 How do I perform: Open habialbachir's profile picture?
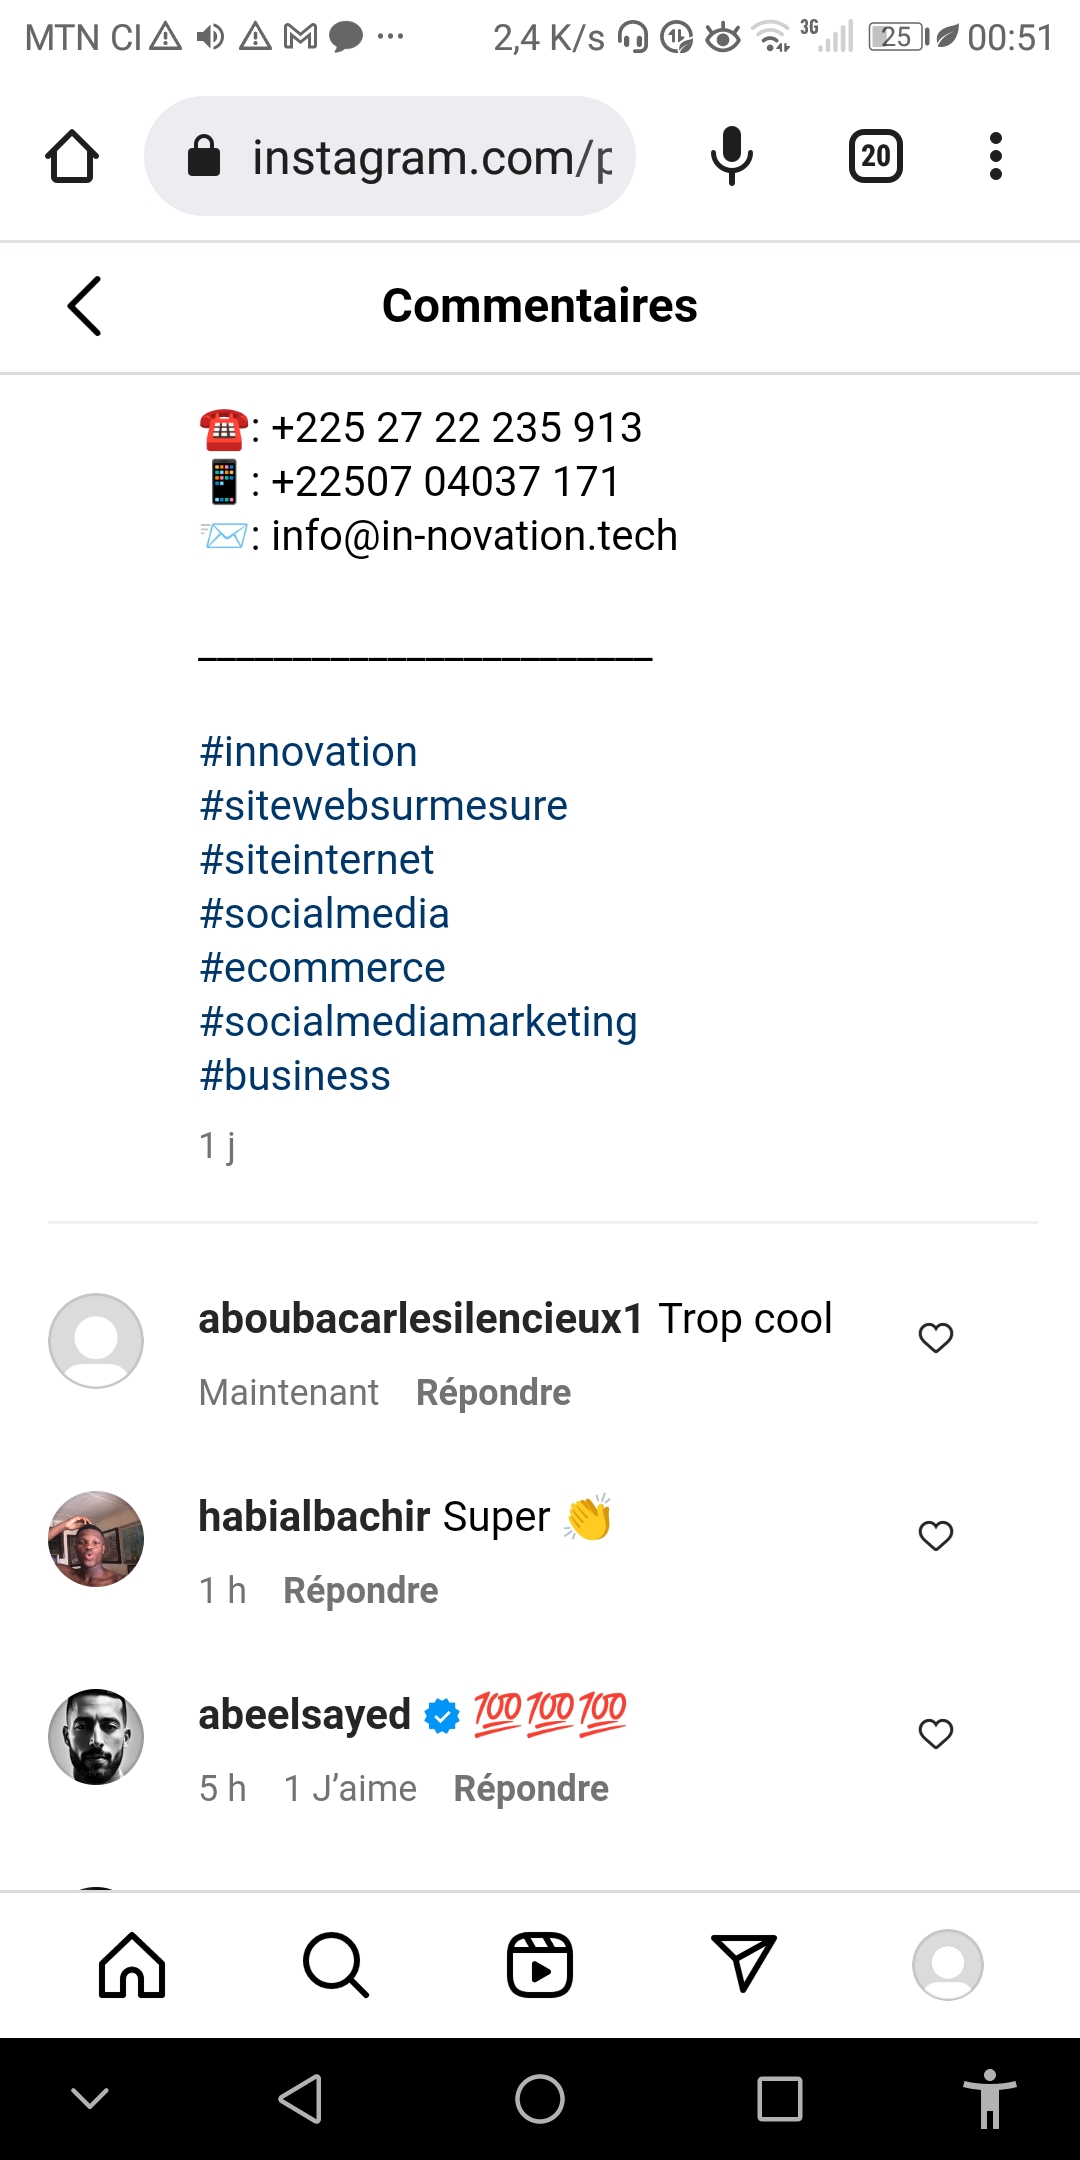tap(96, 1539)
